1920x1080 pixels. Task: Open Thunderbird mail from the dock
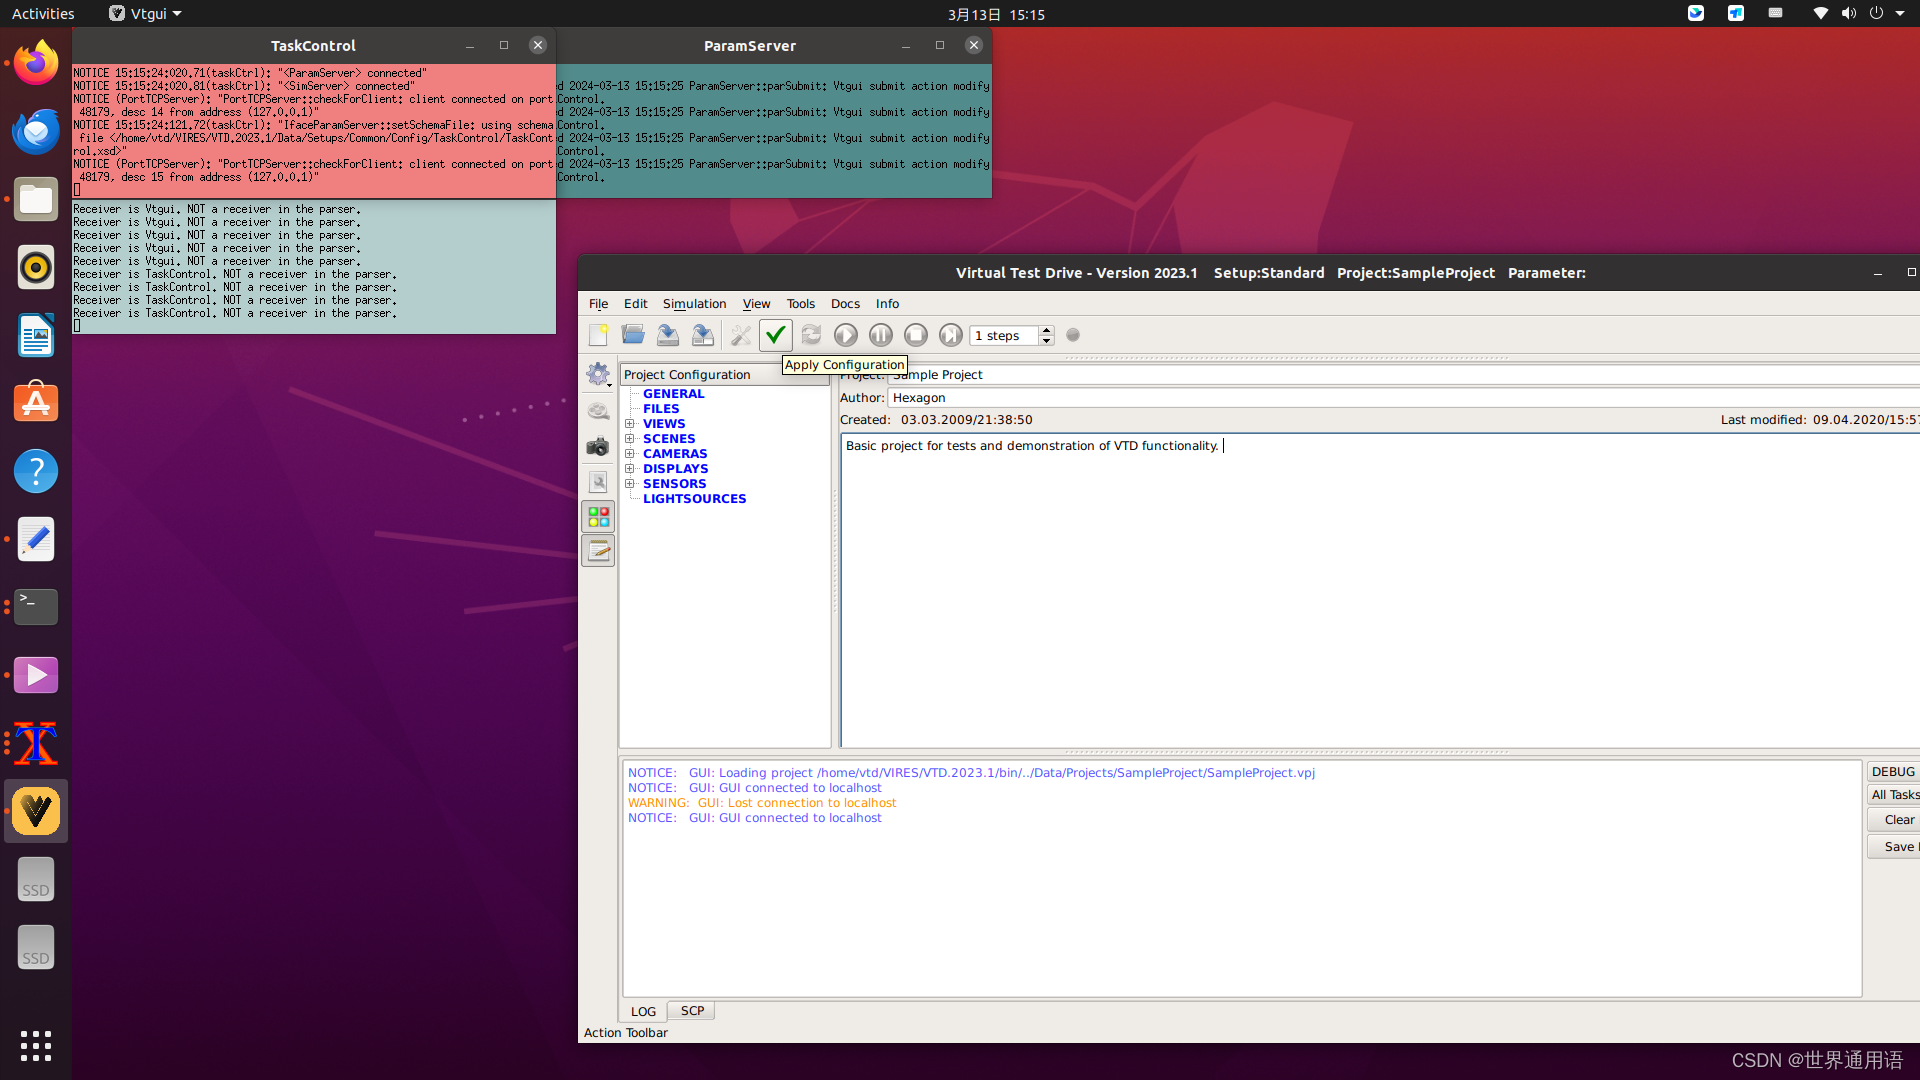click(36, 131)
